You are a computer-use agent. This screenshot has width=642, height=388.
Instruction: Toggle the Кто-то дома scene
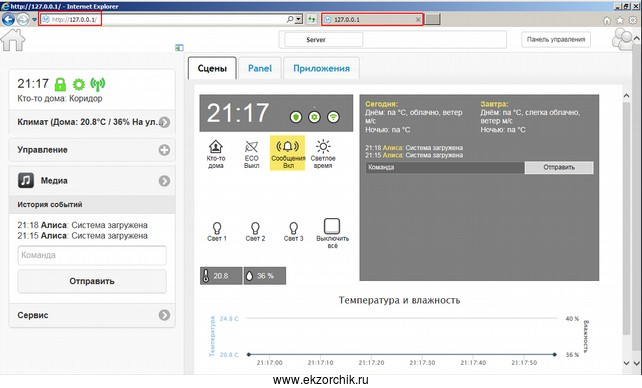216,154
